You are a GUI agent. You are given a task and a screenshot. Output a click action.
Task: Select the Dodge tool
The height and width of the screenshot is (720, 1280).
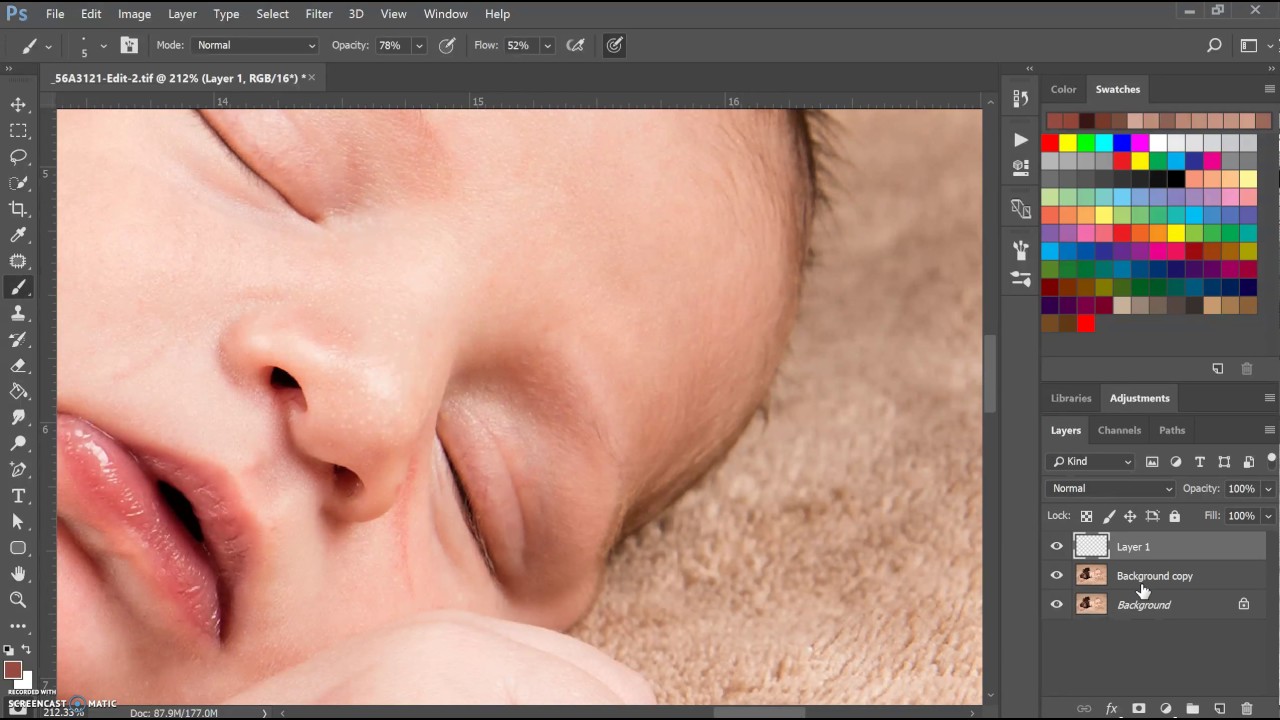[18, 443]
